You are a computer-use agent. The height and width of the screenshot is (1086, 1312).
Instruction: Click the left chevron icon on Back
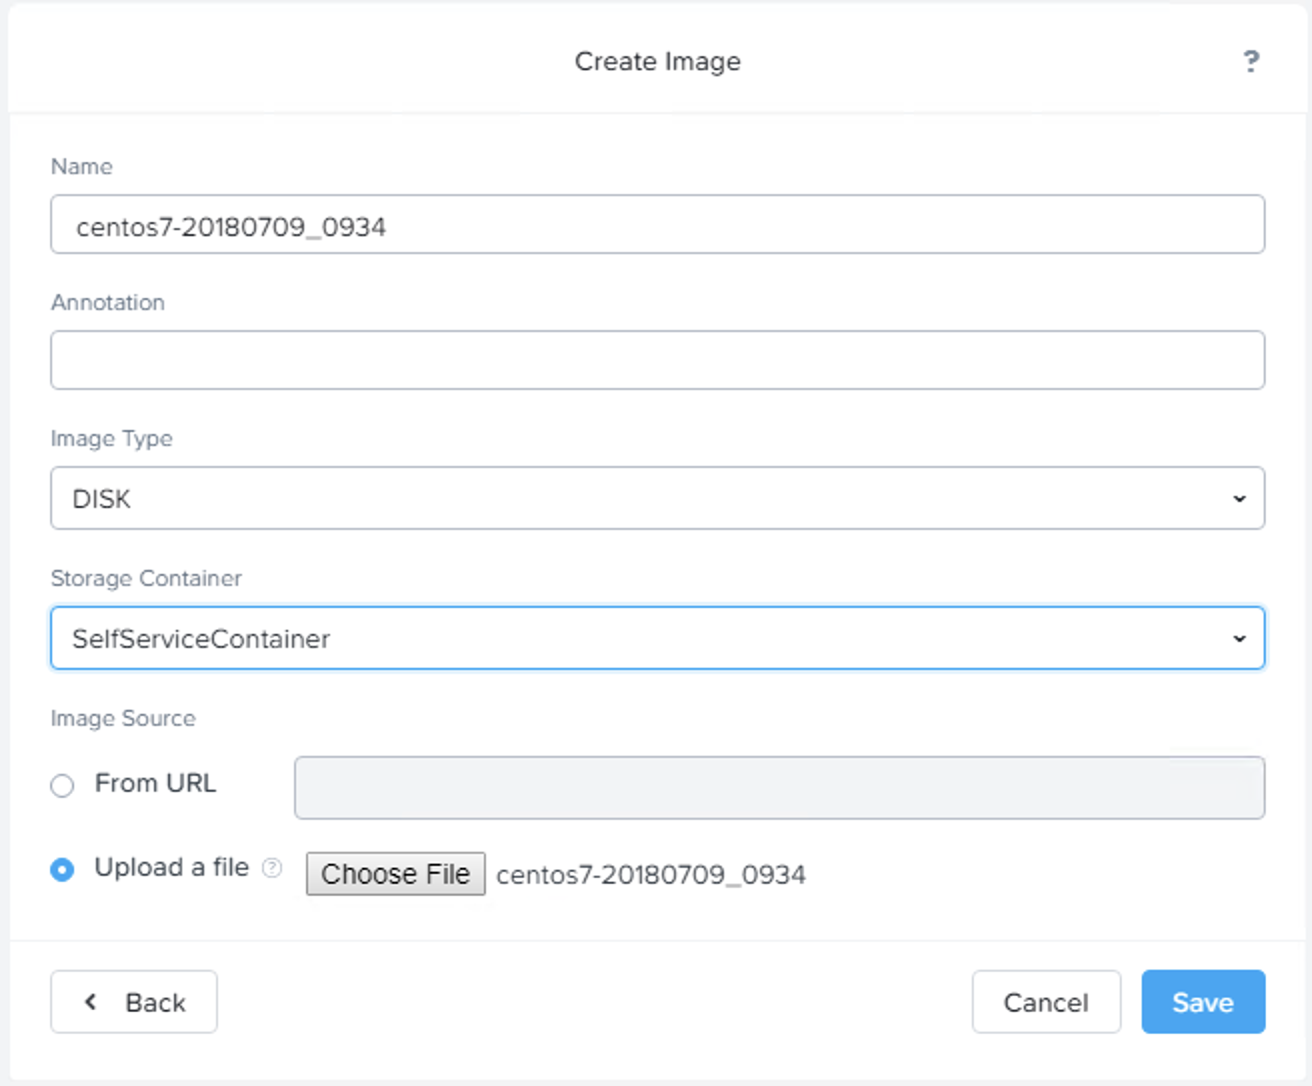click(91, 1001)
